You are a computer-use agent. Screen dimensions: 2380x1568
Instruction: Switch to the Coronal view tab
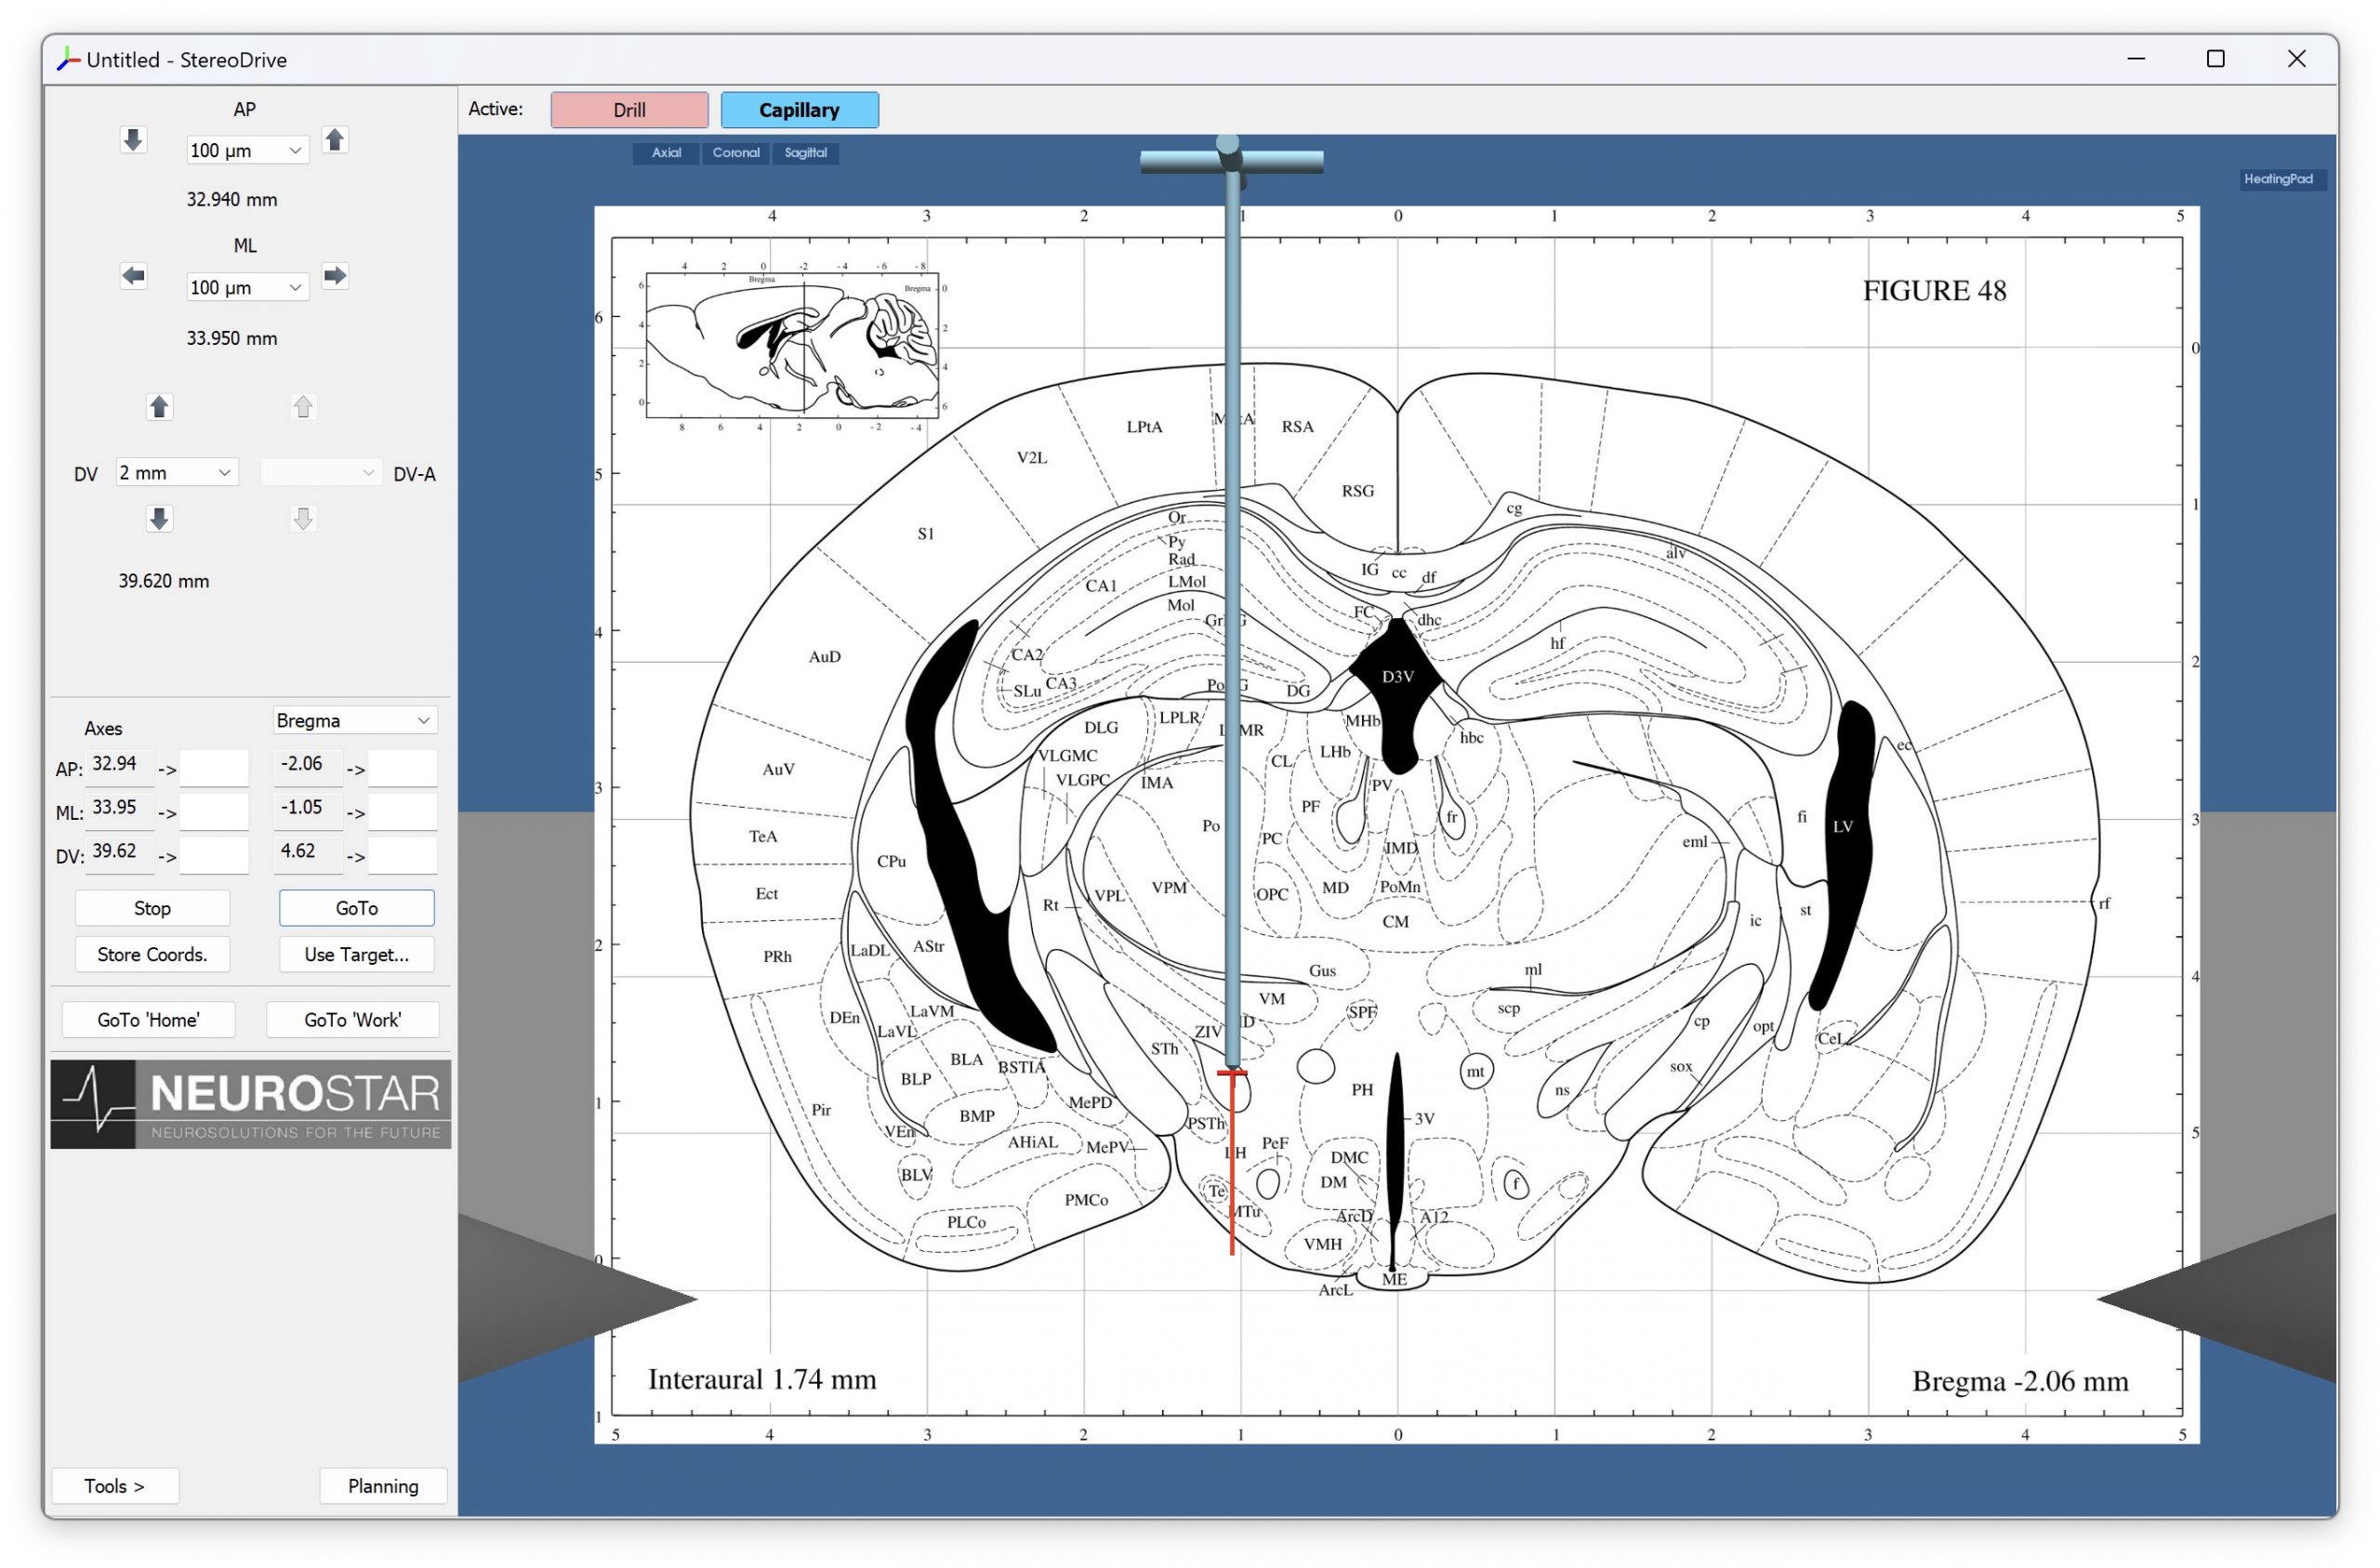tap(736, 153)
